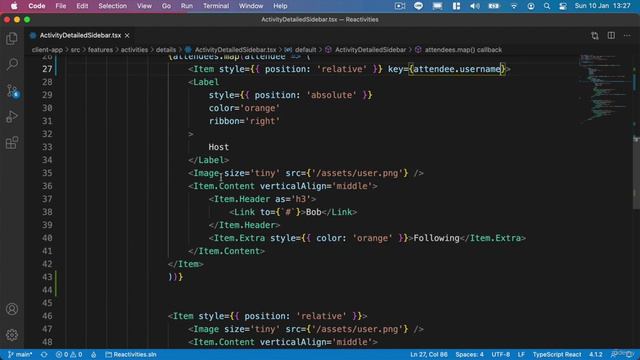
Task: Open the Search view in activity bar
Action: [12, 64]
